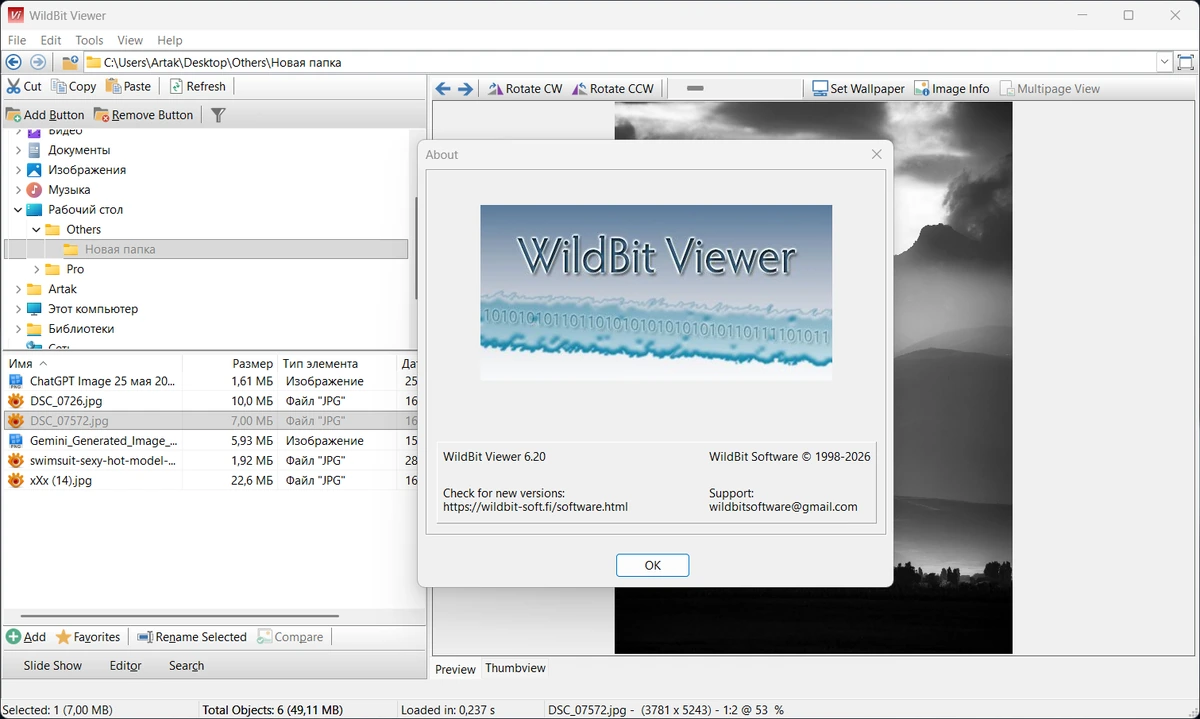
Task: Expand the Библиотеки tree node
Action: coord(18,329)
